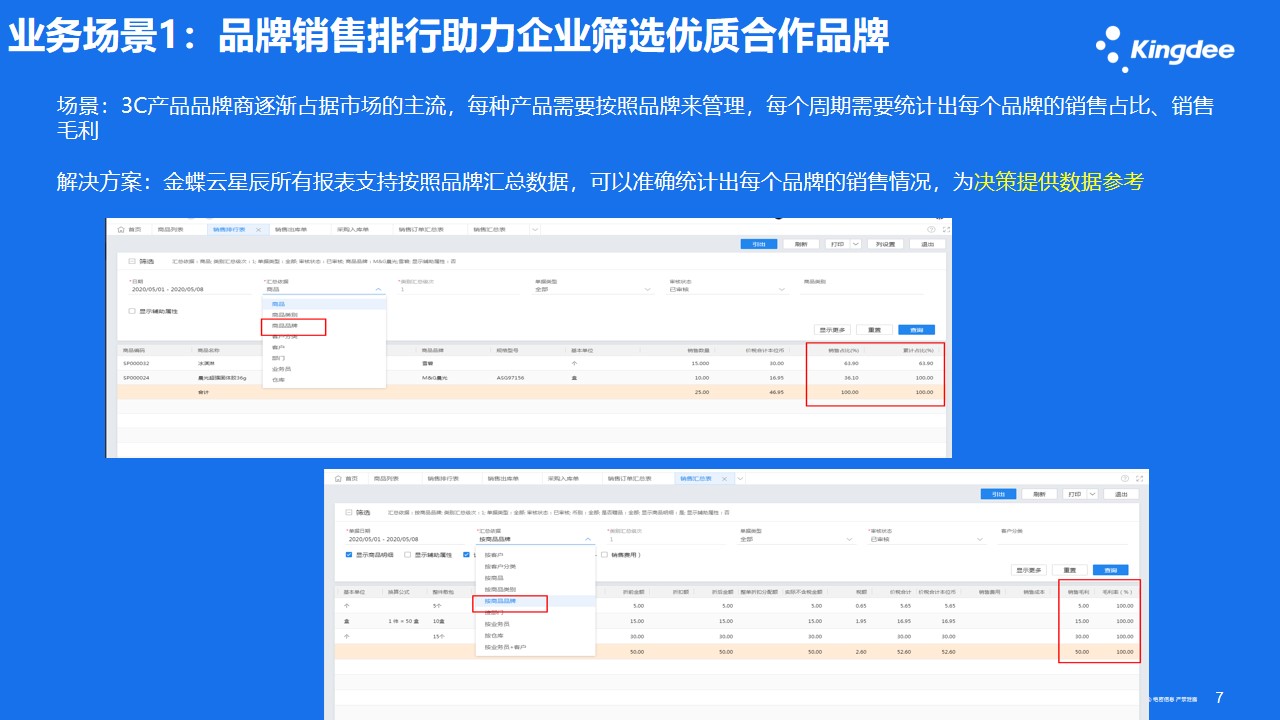Uncheck the 显示商品明细 checkbox
The height and width of the screenshot is (720, 1280).
[349, 555]
